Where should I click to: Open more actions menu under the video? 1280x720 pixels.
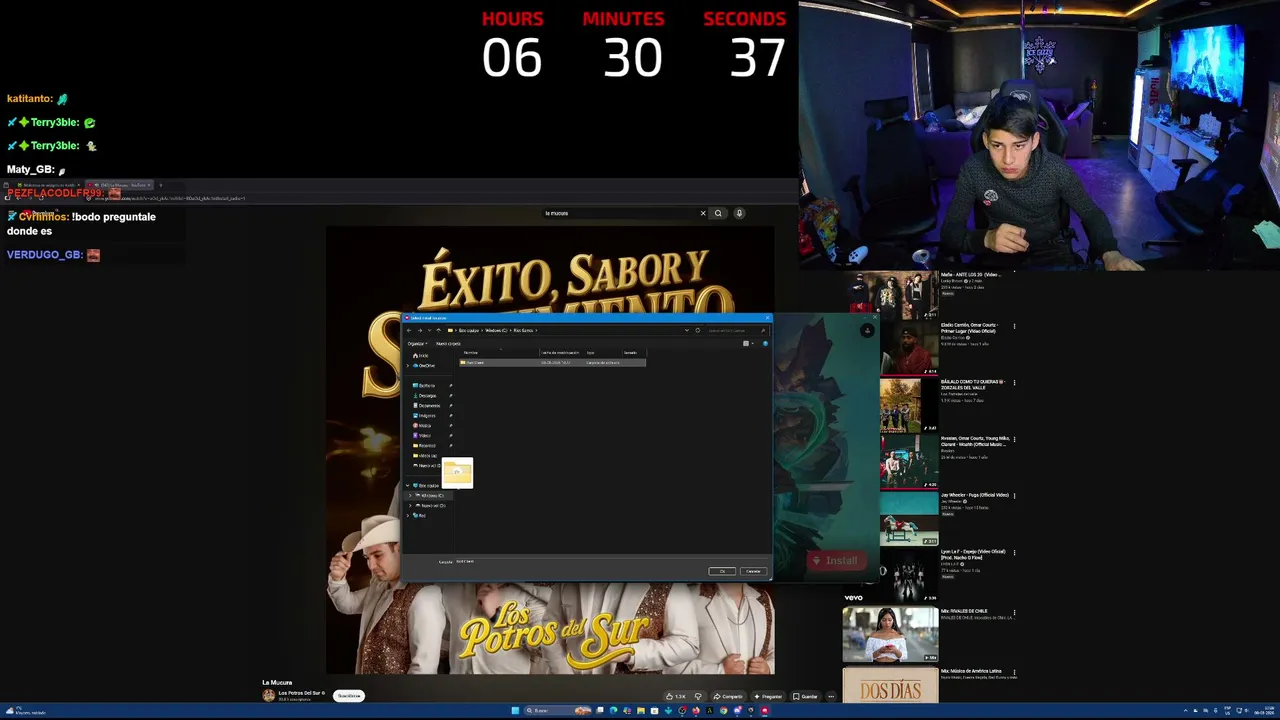pos(831,696)
